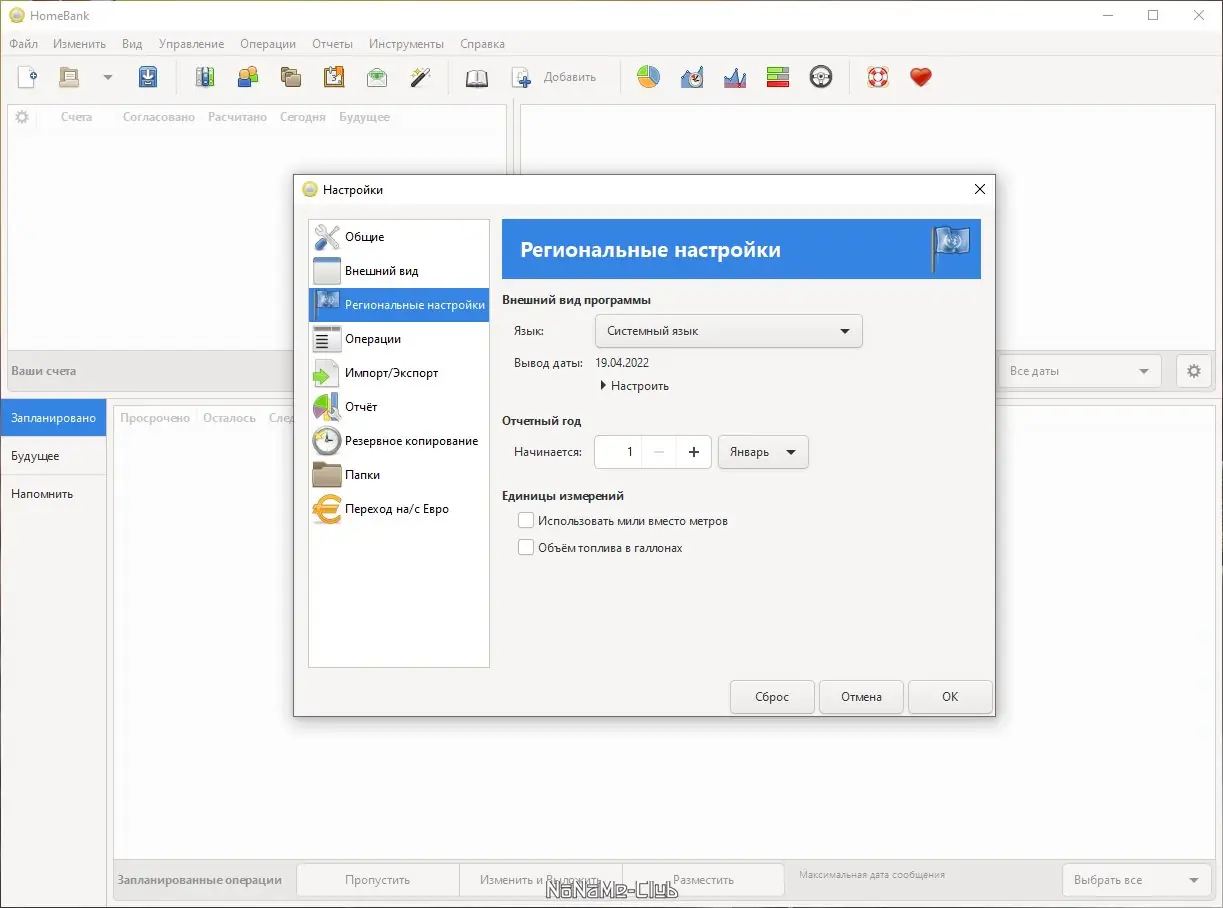Open the vehicle cost steering wheel icon
The width and height of the screenshot is (1223, 908).
821,77
